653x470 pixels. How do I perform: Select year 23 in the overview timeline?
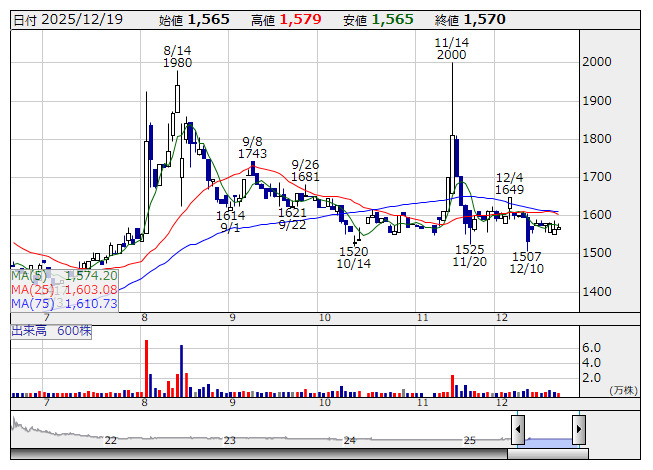[230, 440]
